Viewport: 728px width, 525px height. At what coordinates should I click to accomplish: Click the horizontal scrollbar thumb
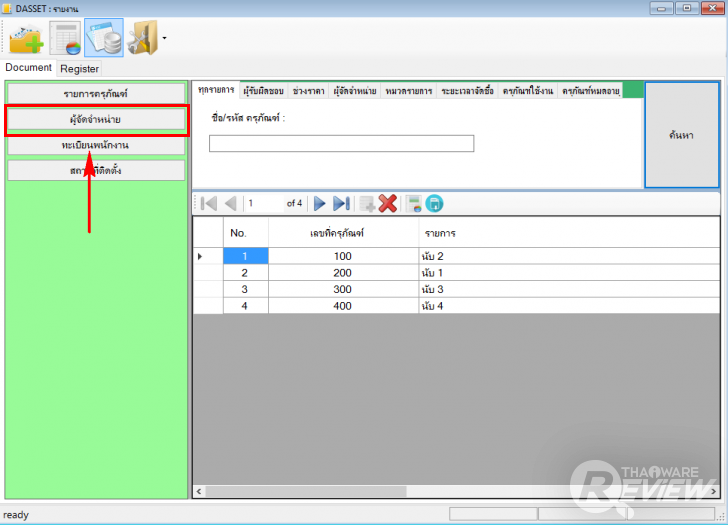pyautogui.click(x=306, y=491)
